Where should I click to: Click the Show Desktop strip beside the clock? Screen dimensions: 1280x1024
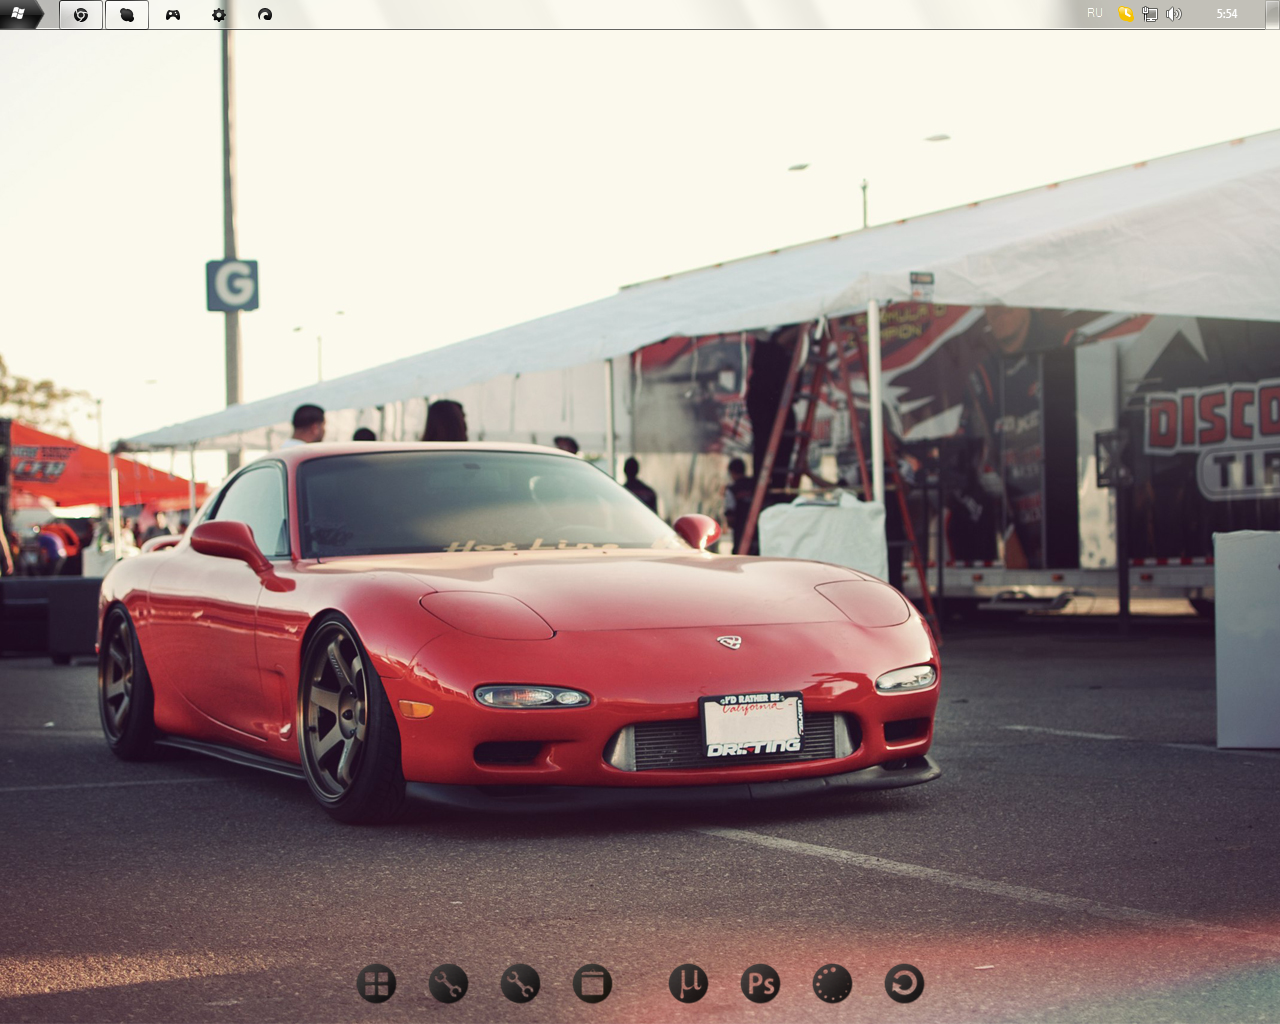pos(1272,14)
